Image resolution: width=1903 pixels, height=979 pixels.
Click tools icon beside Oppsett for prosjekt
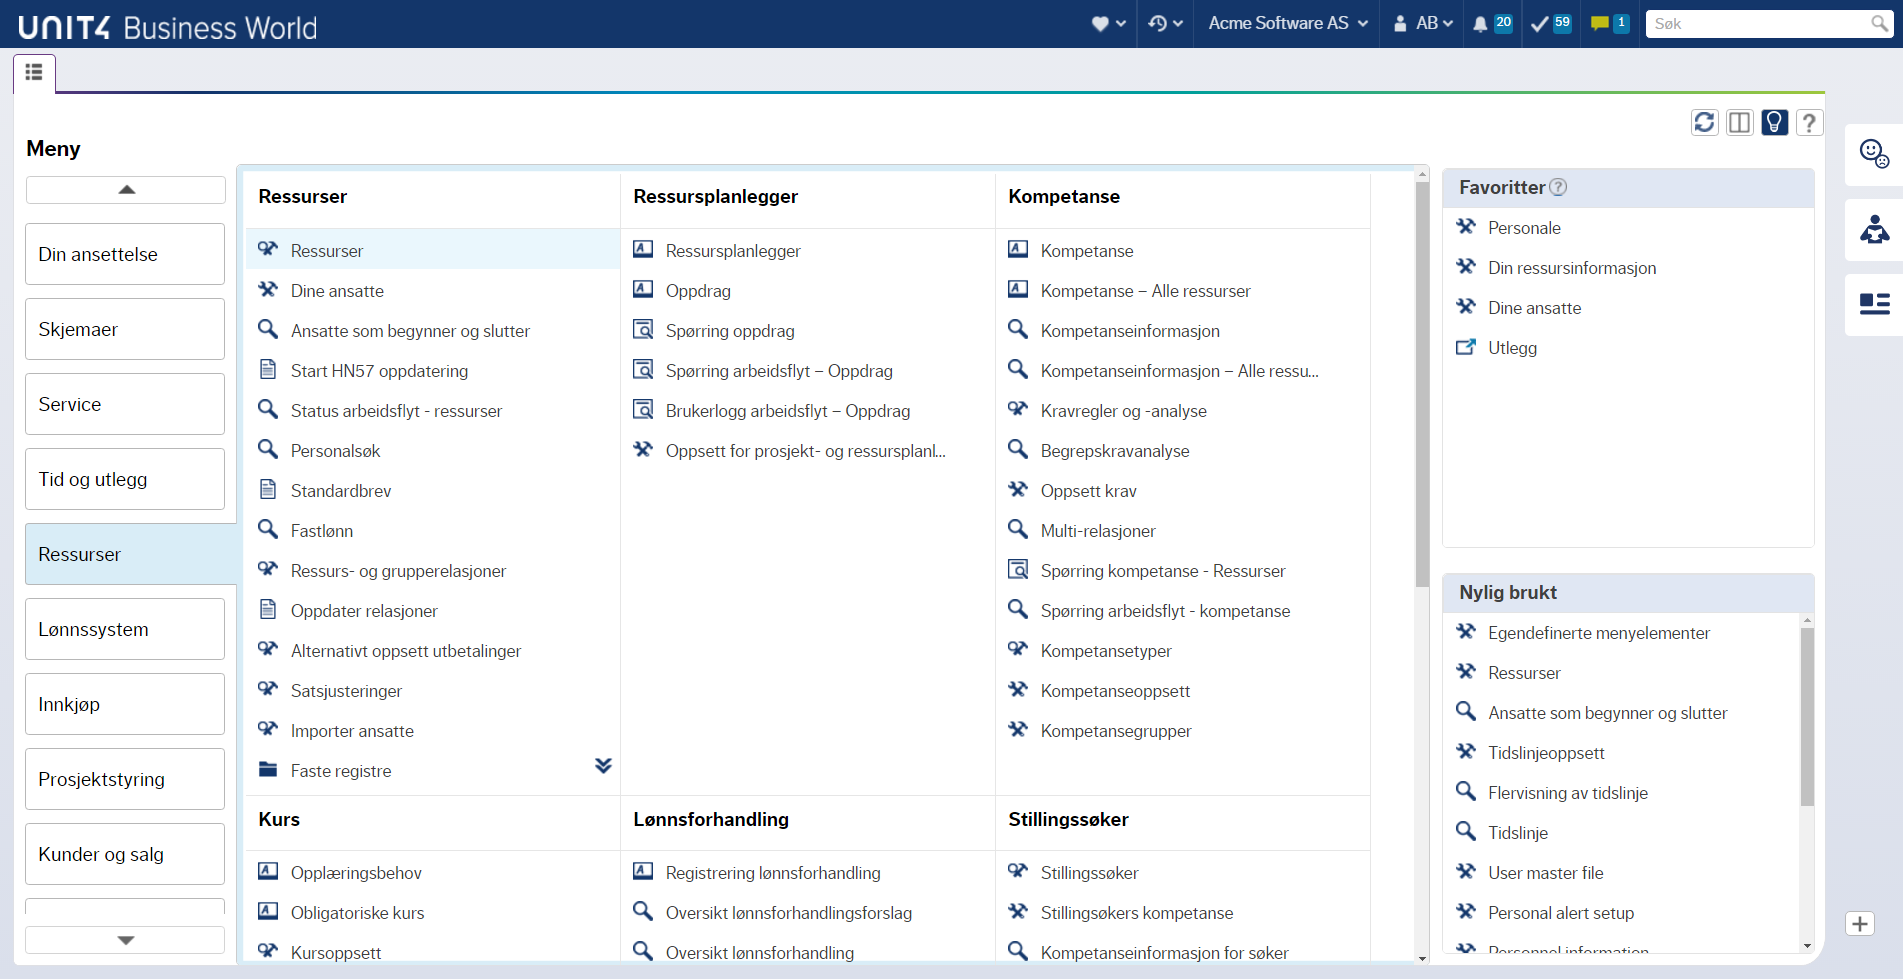(643, 449)
